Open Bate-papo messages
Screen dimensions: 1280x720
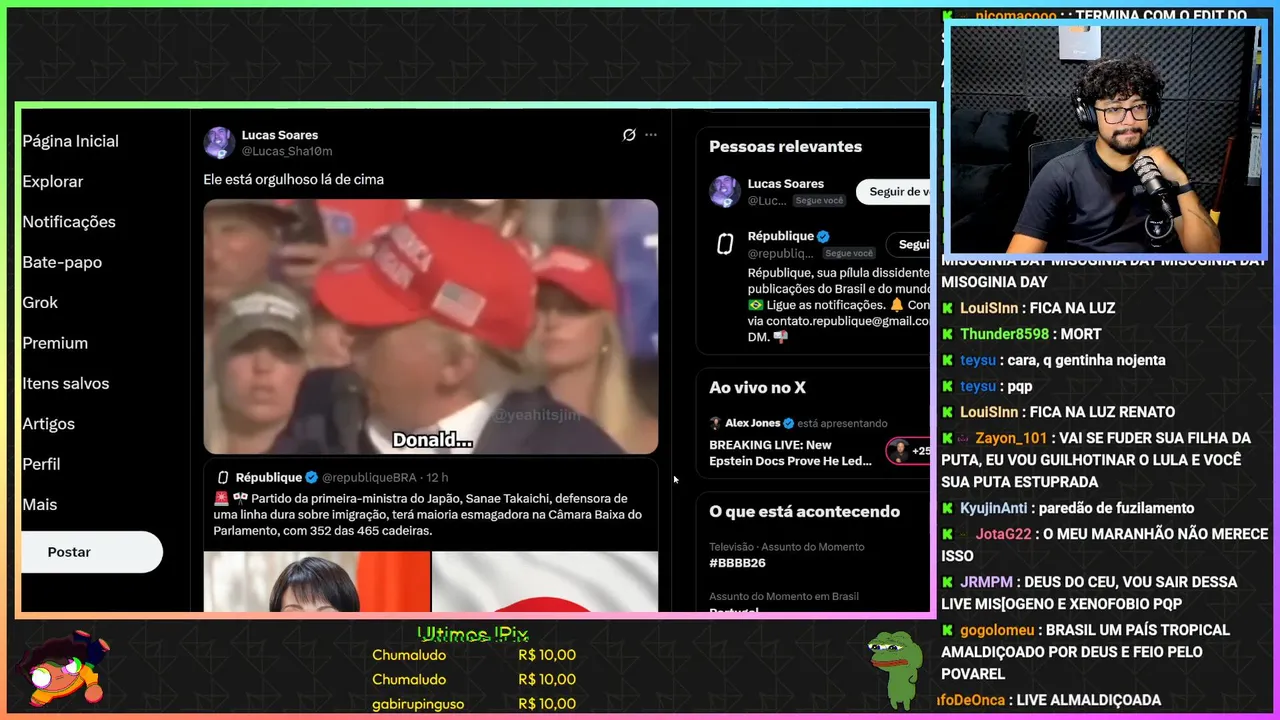[62, 262]
